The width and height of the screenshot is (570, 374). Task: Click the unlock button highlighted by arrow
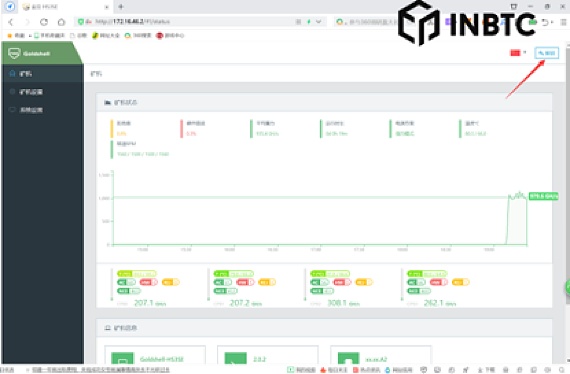point(546,53)
